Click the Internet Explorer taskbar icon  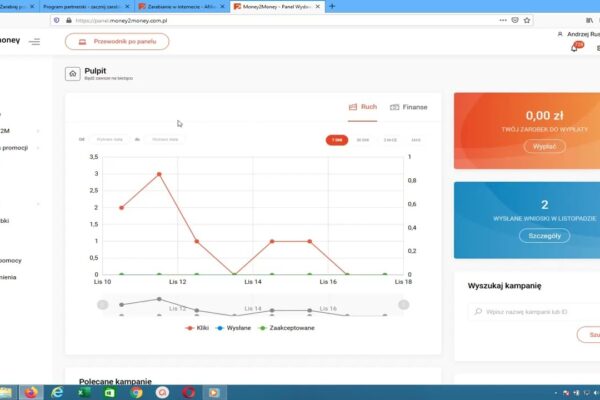coord(57,392)
